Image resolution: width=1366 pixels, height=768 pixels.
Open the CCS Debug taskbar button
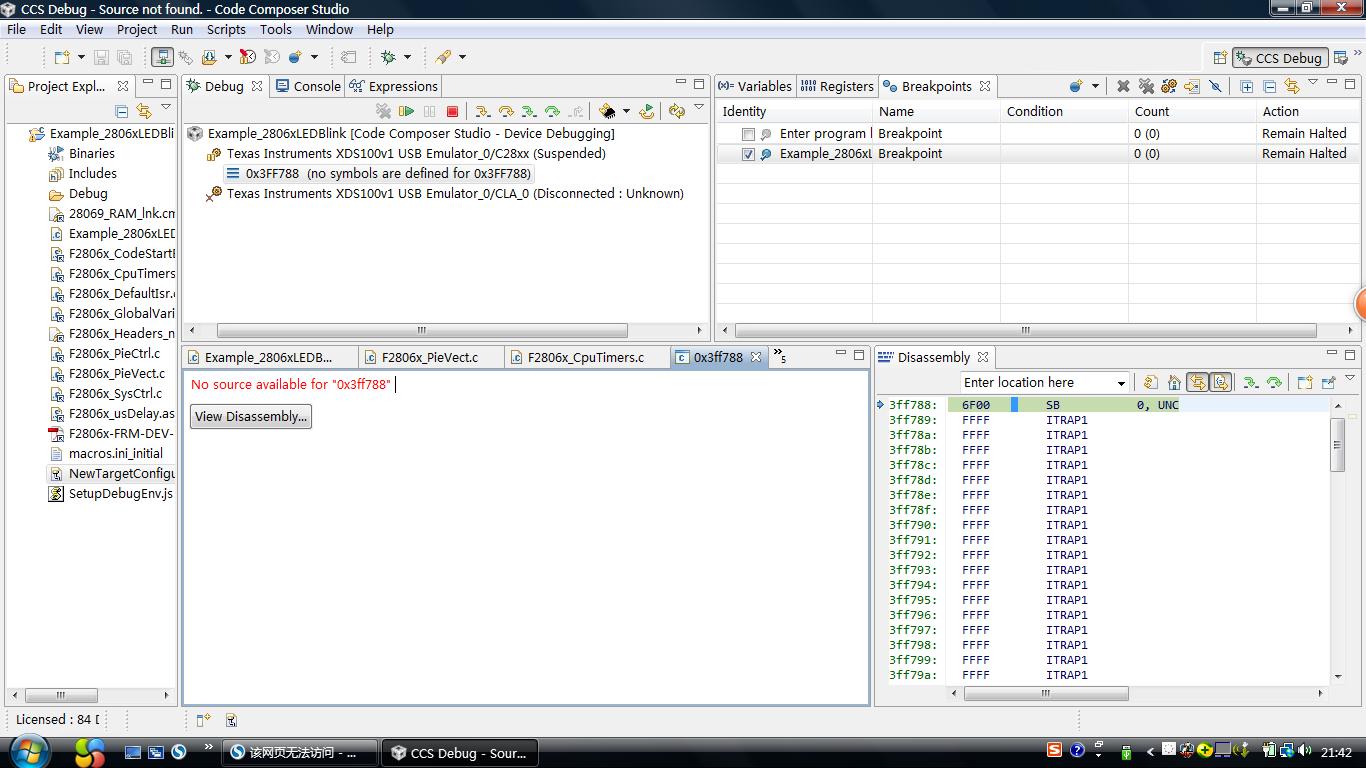point(461,753)
